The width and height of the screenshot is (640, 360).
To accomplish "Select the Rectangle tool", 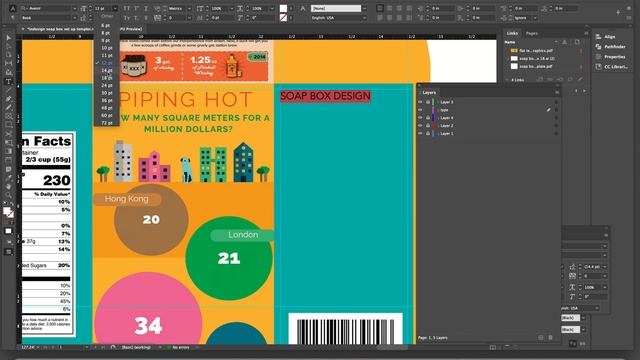I will tap(9, 125).
